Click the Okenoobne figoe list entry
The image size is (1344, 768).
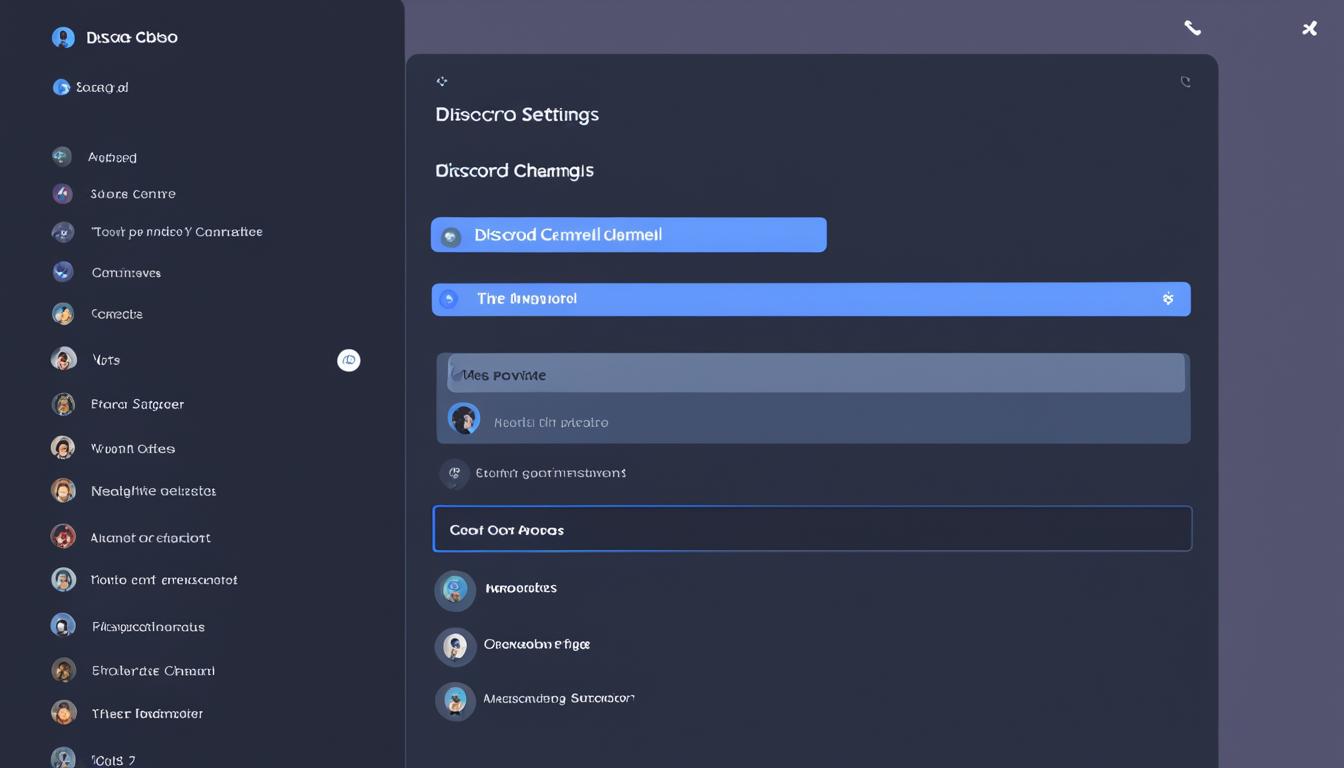[536, 645]
